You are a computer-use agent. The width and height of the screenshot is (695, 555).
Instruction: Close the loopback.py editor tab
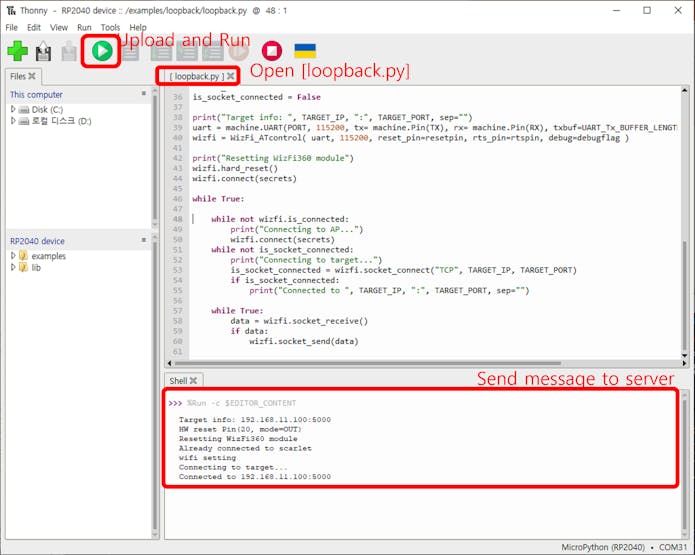(230, 76)
